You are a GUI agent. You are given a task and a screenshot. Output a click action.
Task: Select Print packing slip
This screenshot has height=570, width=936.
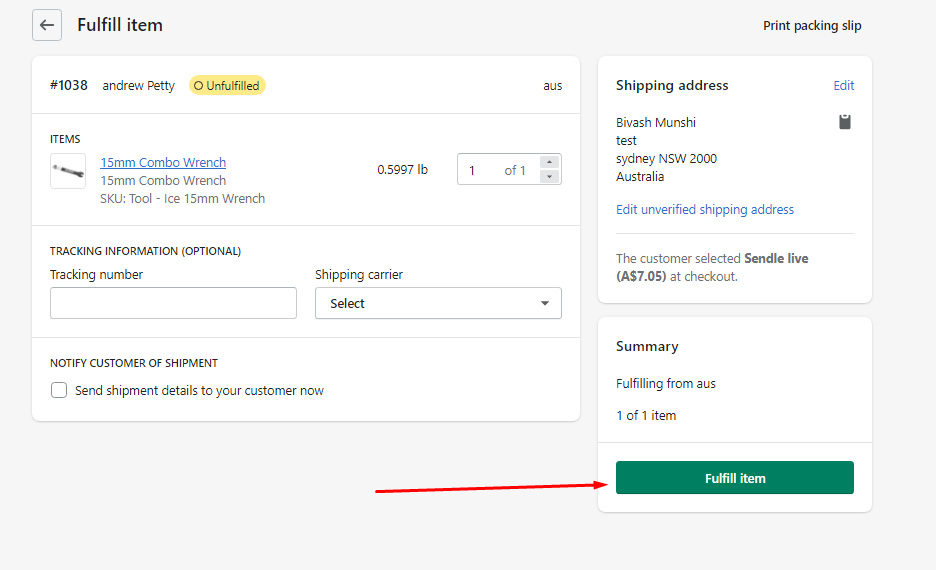tap(812, 26)
